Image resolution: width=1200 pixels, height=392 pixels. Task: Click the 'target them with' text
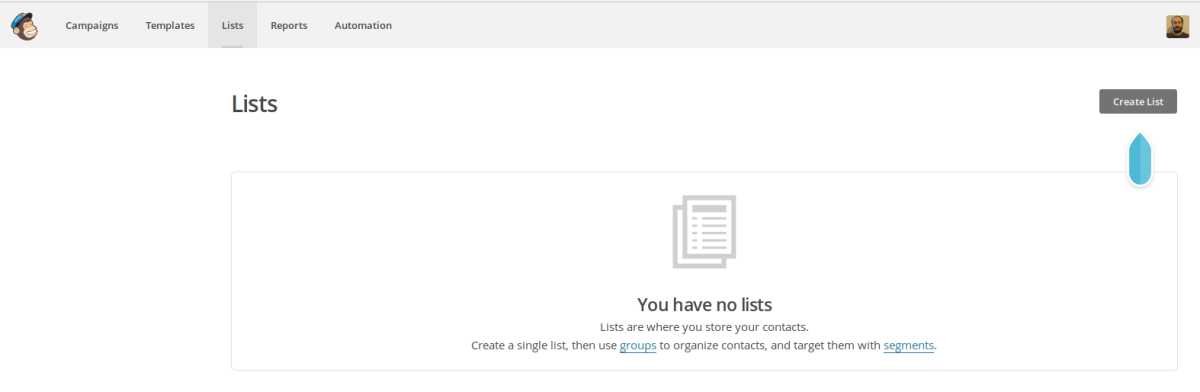click(x=831, y=345)
